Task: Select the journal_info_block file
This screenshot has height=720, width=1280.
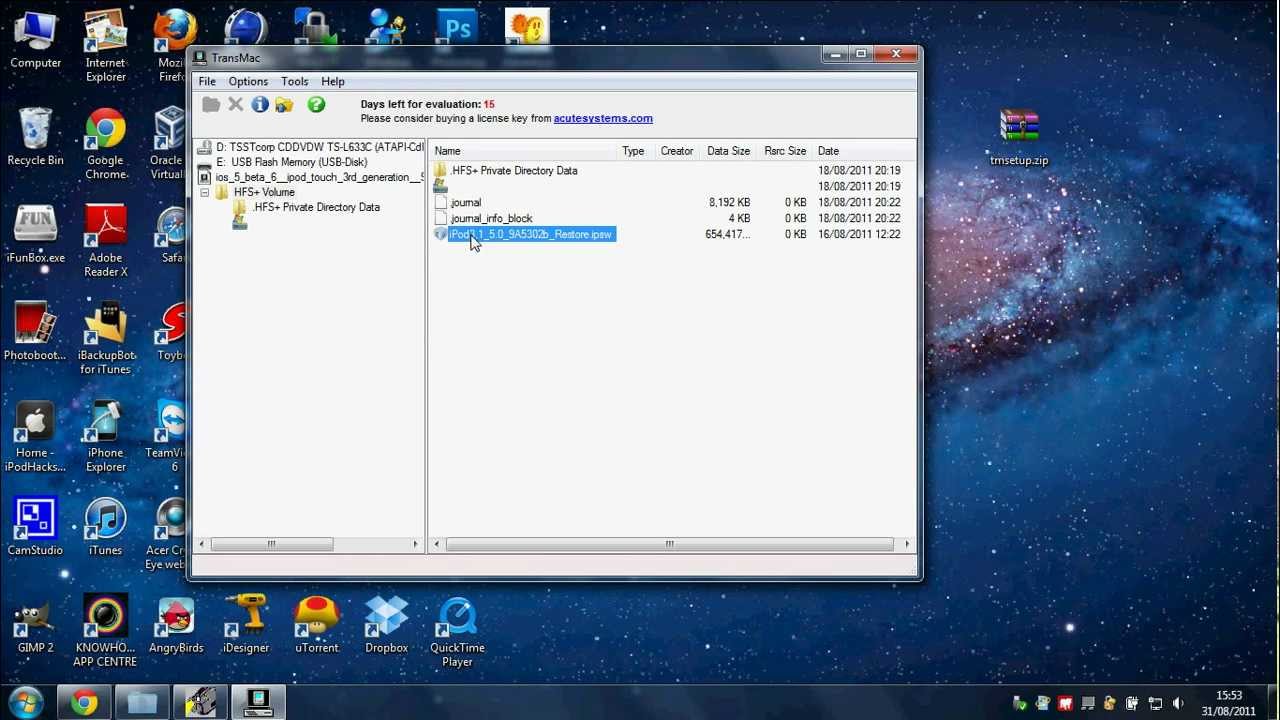Action: [491, 218]
